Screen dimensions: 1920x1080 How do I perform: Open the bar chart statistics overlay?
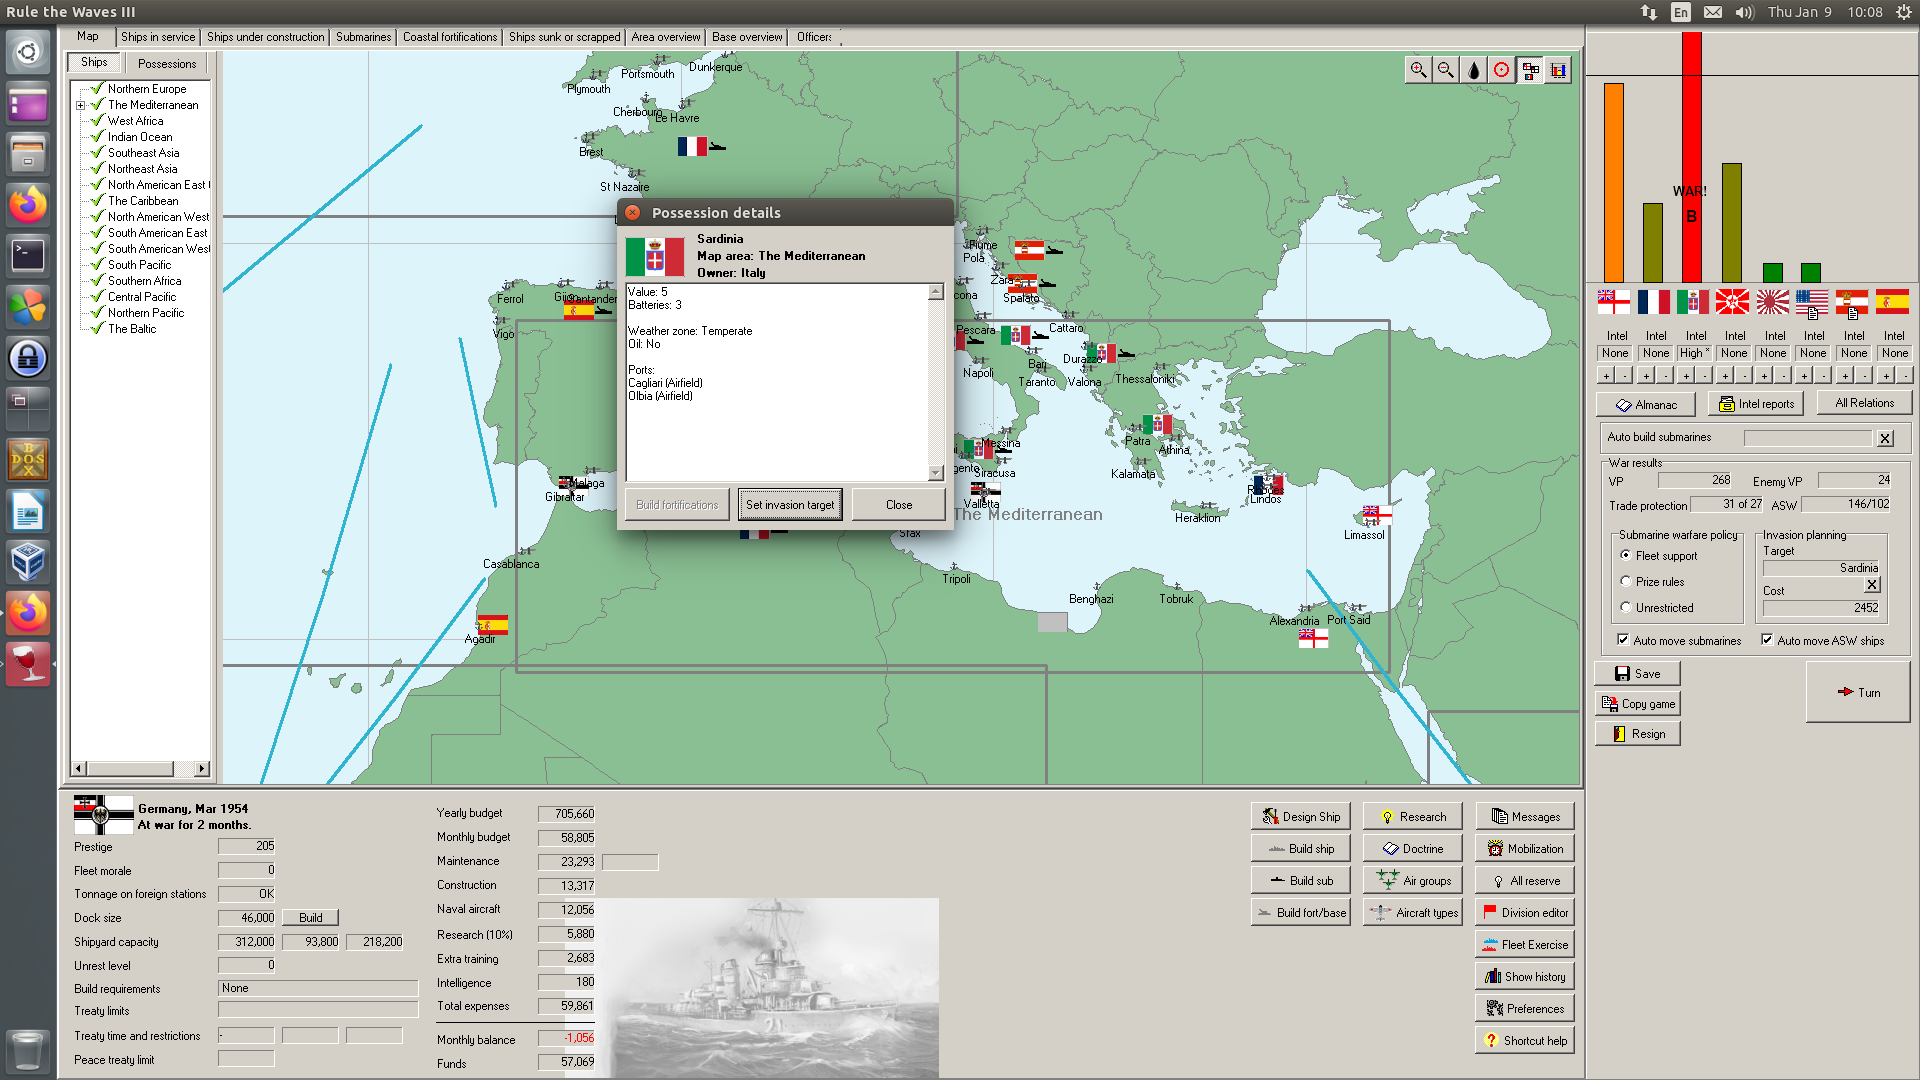click(1558, 70)
